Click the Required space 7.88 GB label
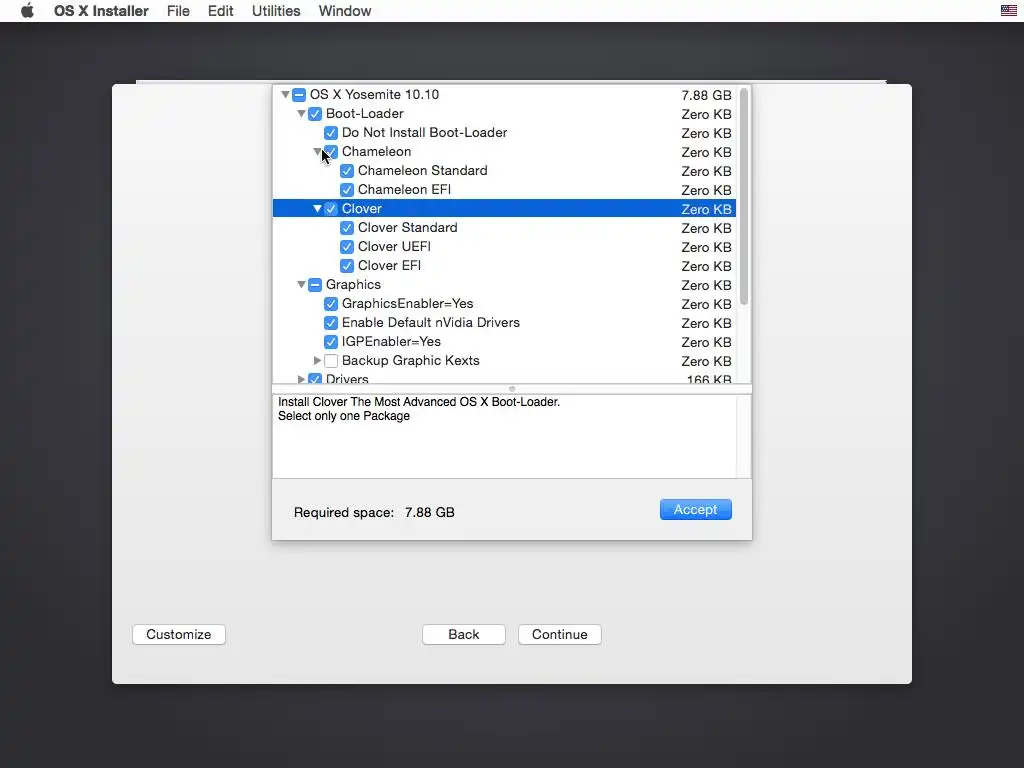This screenshot has width=1024, height=768. (x=374, y=513)
